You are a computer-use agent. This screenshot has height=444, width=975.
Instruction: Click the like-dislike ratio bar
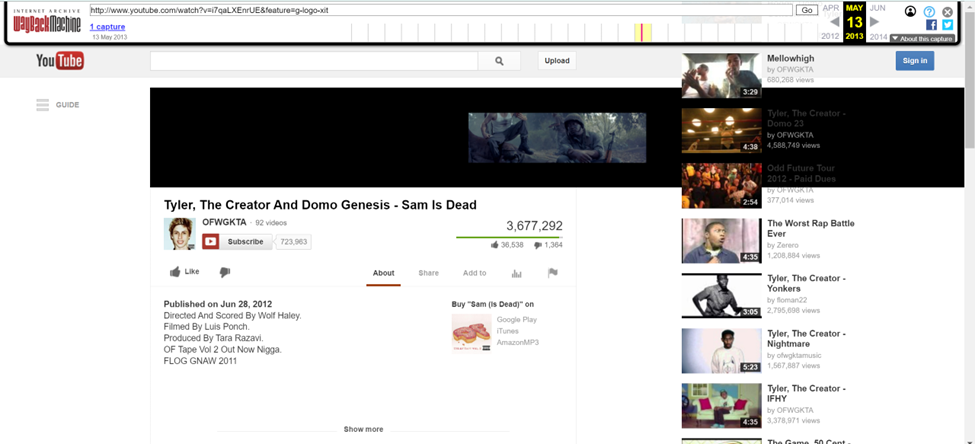click(x=509, y=237)
